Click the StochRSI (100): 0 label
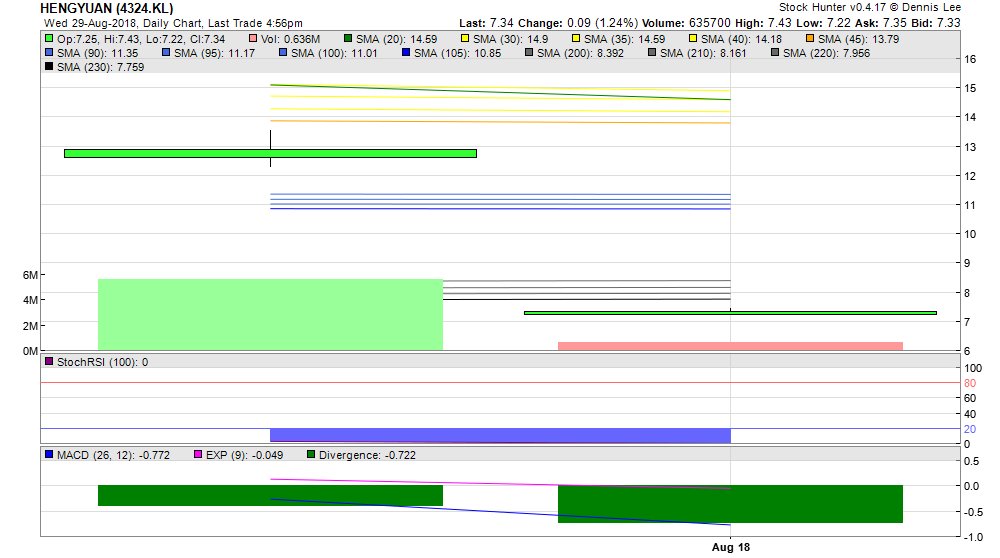 tap(103, 362)
